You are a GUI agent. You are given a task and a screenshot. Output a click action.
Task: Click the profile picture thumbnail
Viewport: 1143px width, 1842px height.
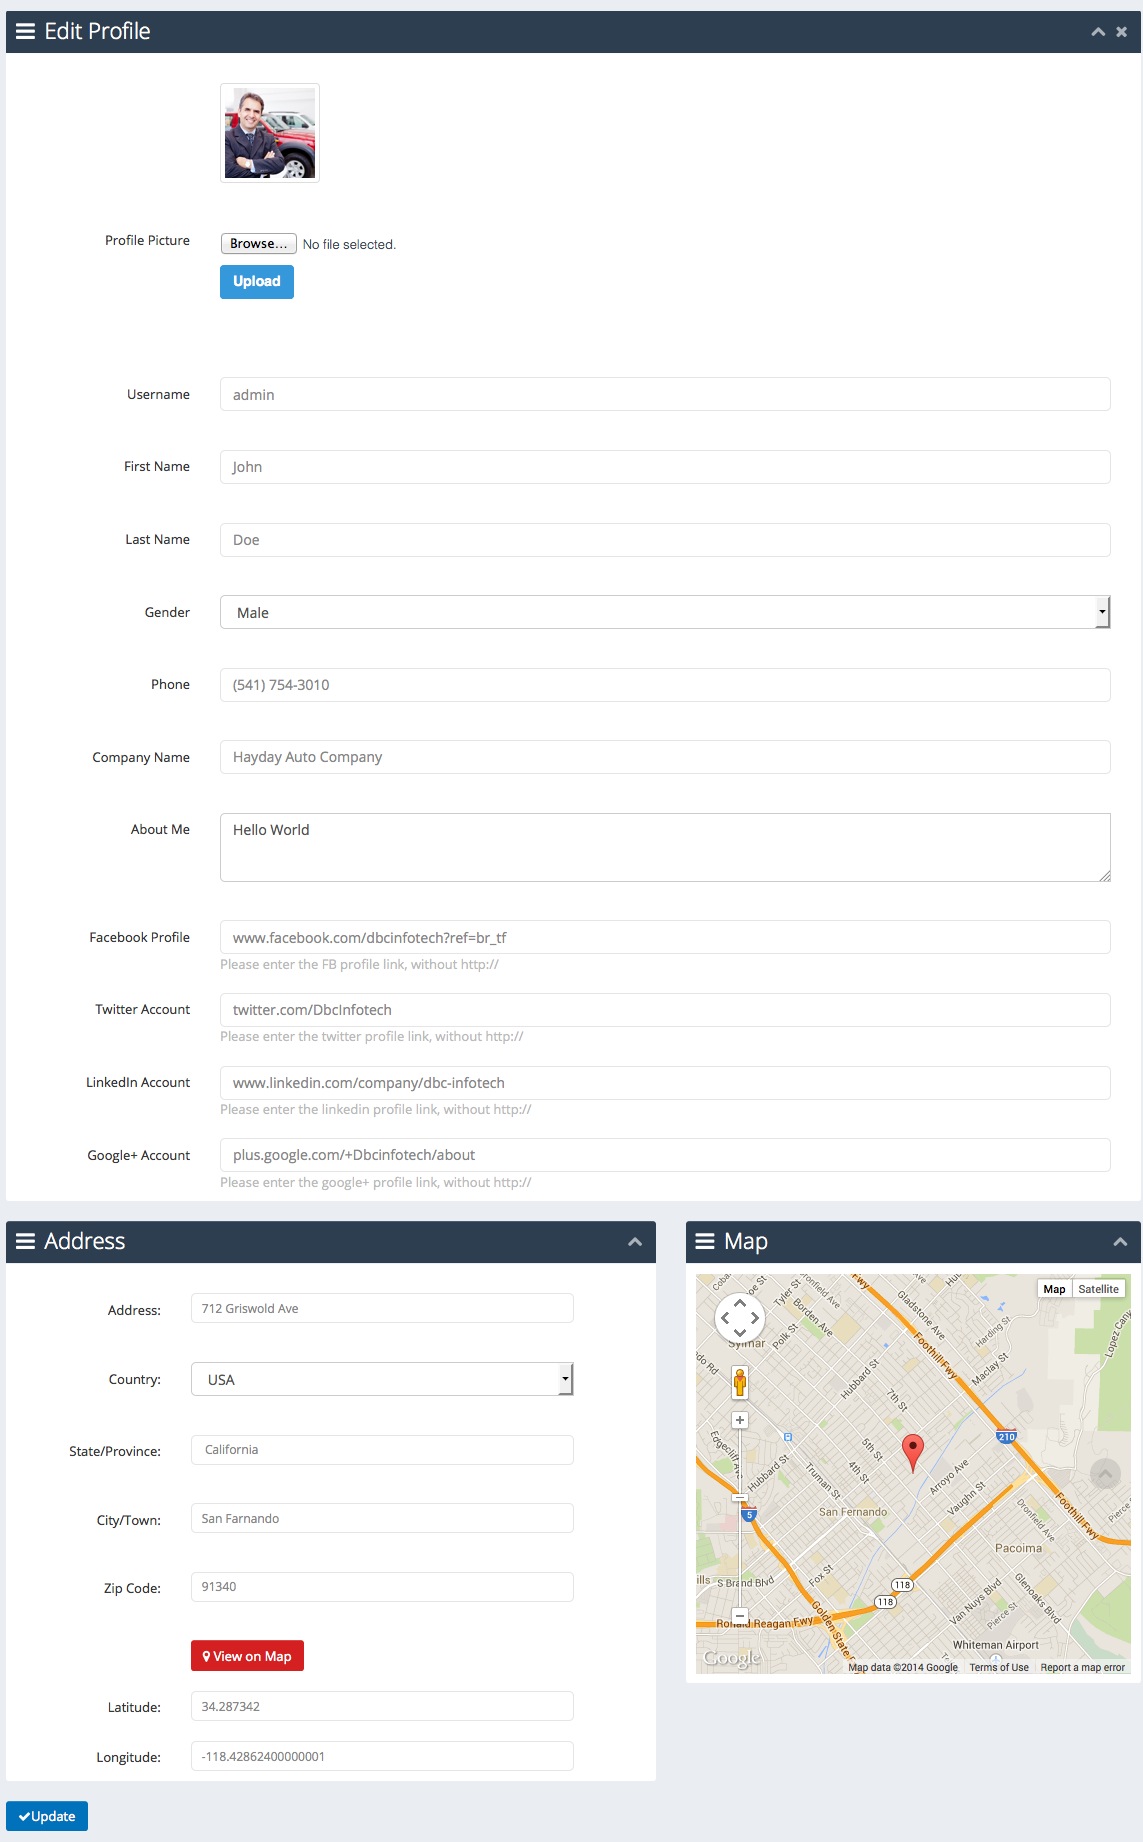(x=270, y=133)
